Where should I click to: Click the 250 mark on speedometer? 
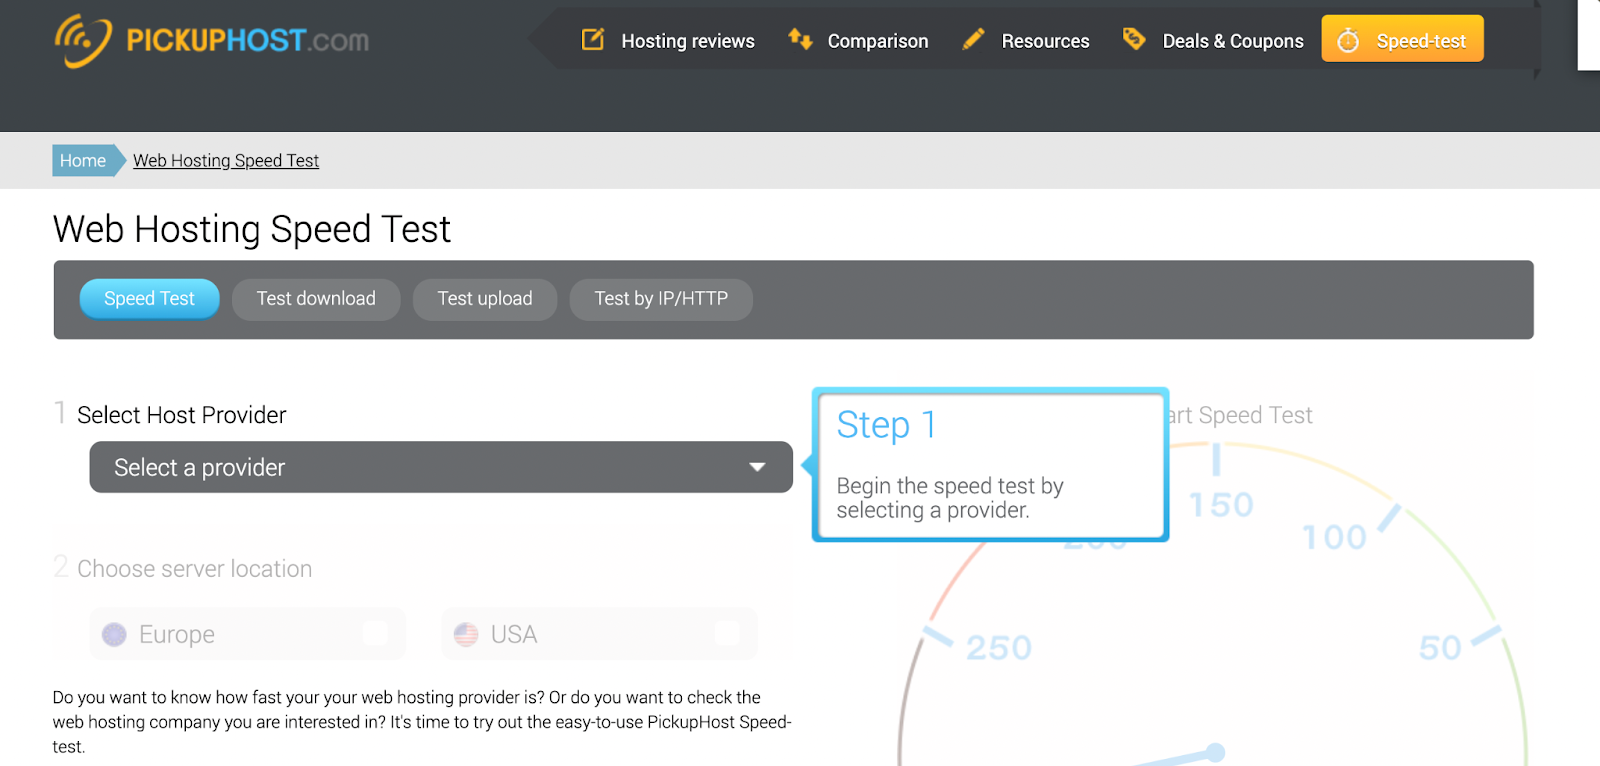(999, 648)
